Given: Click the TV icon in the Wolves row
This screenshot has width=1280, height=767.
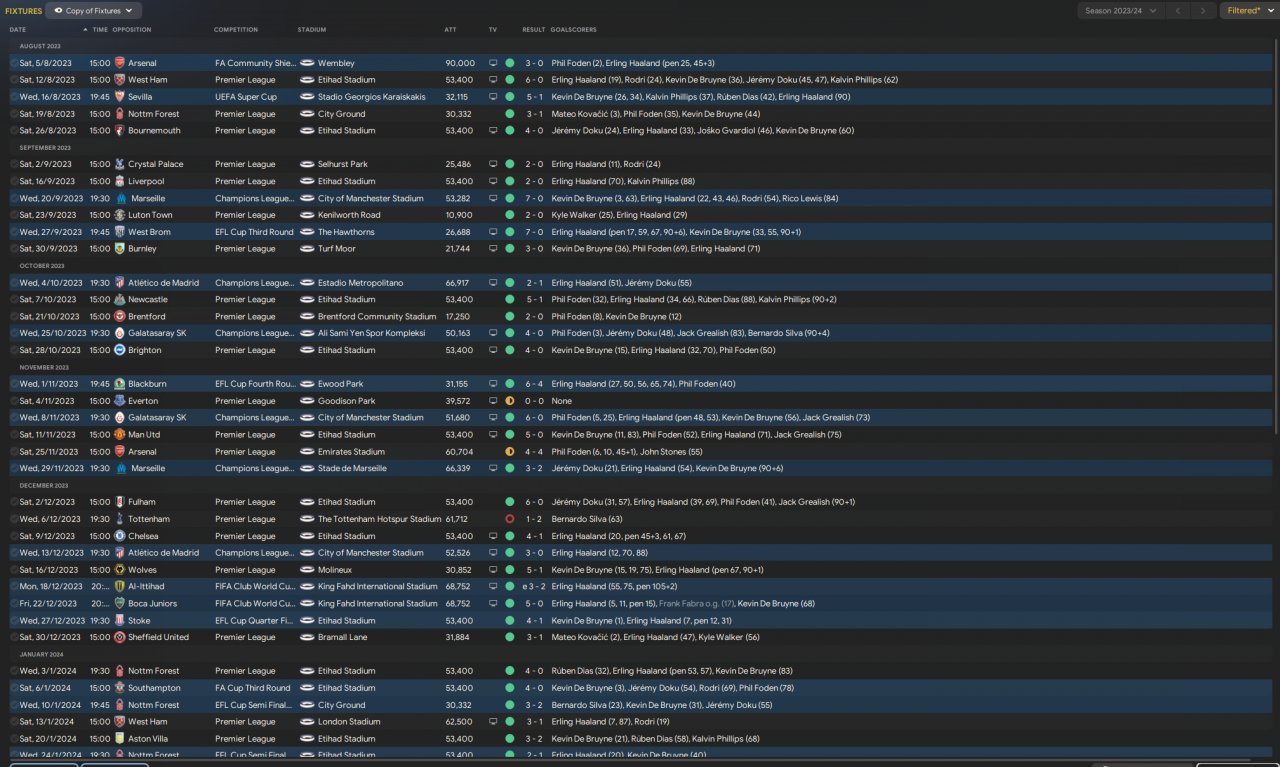Looking at the screenshot, I should 492,570.
